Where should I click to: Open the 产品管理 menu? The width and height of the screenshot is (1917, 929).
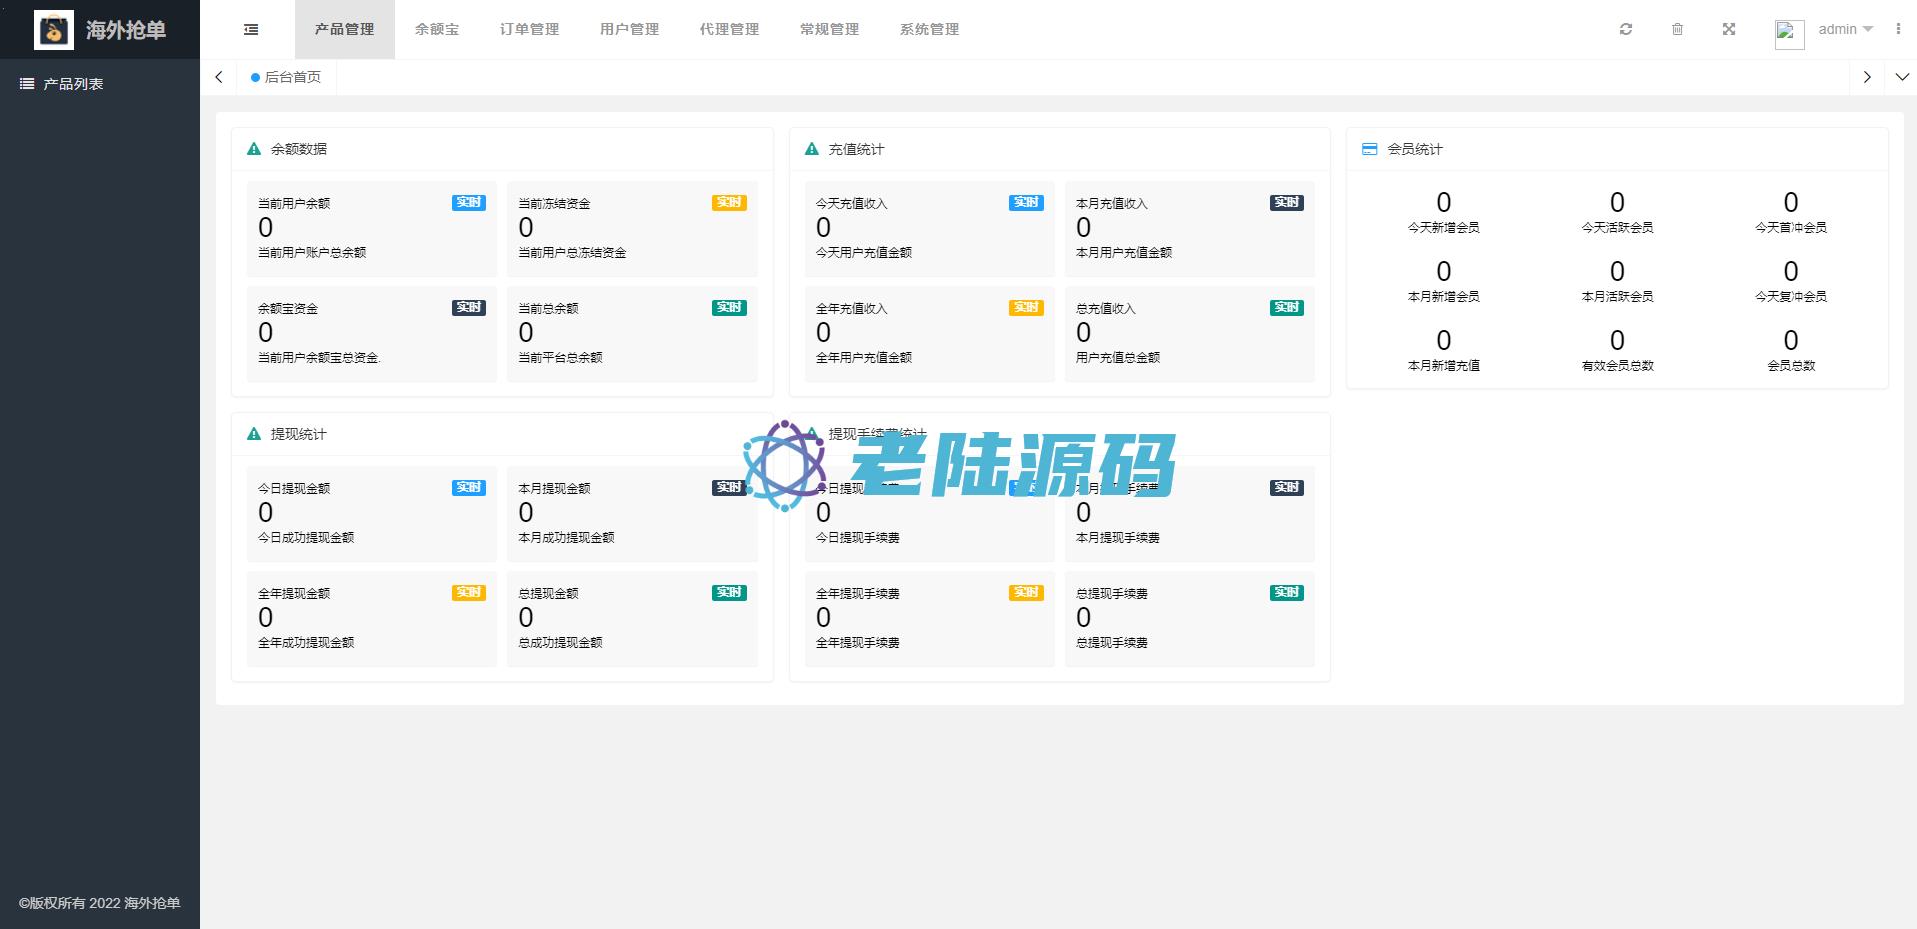(344, 30)
